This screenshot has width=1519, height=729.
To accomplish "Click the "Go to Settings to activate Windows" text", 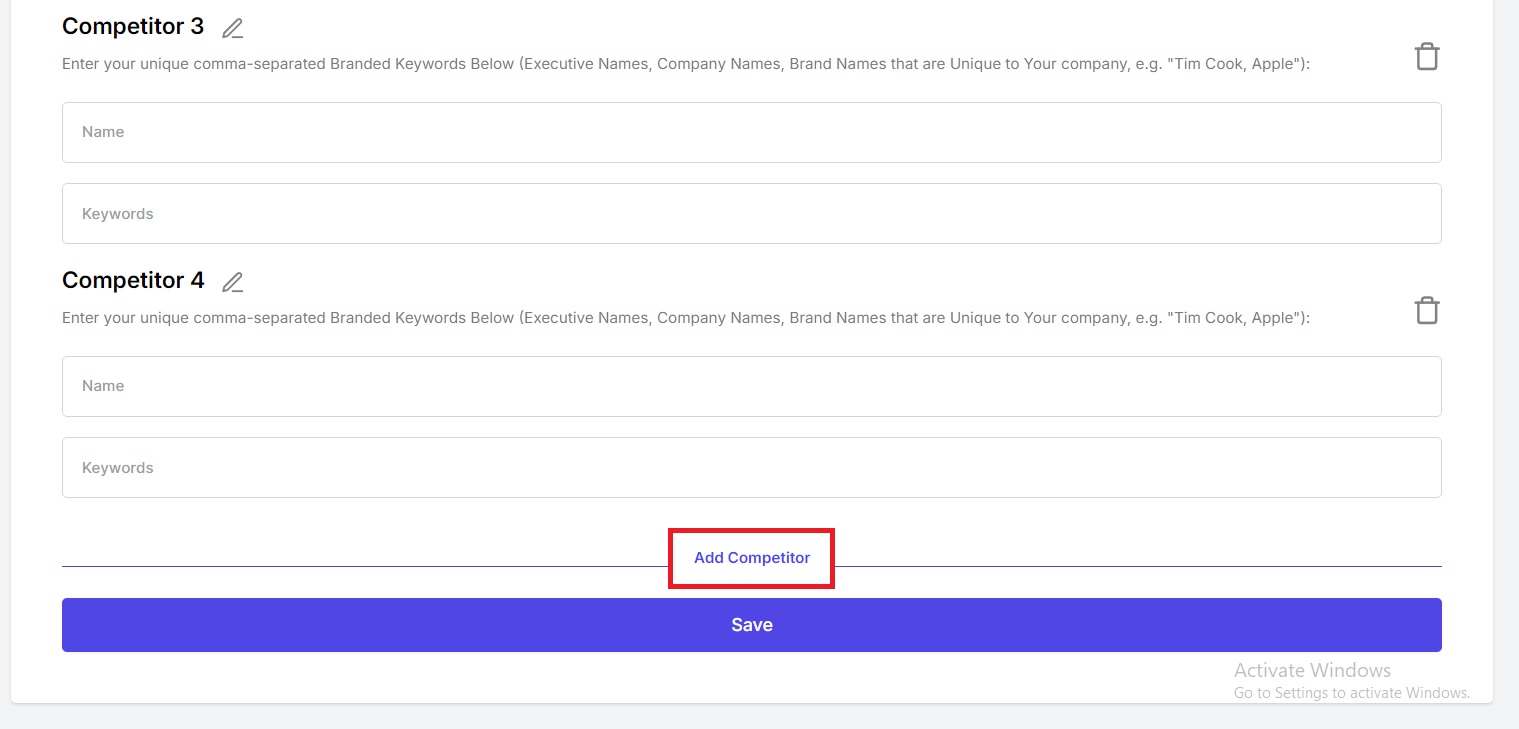I will 1351,693.
